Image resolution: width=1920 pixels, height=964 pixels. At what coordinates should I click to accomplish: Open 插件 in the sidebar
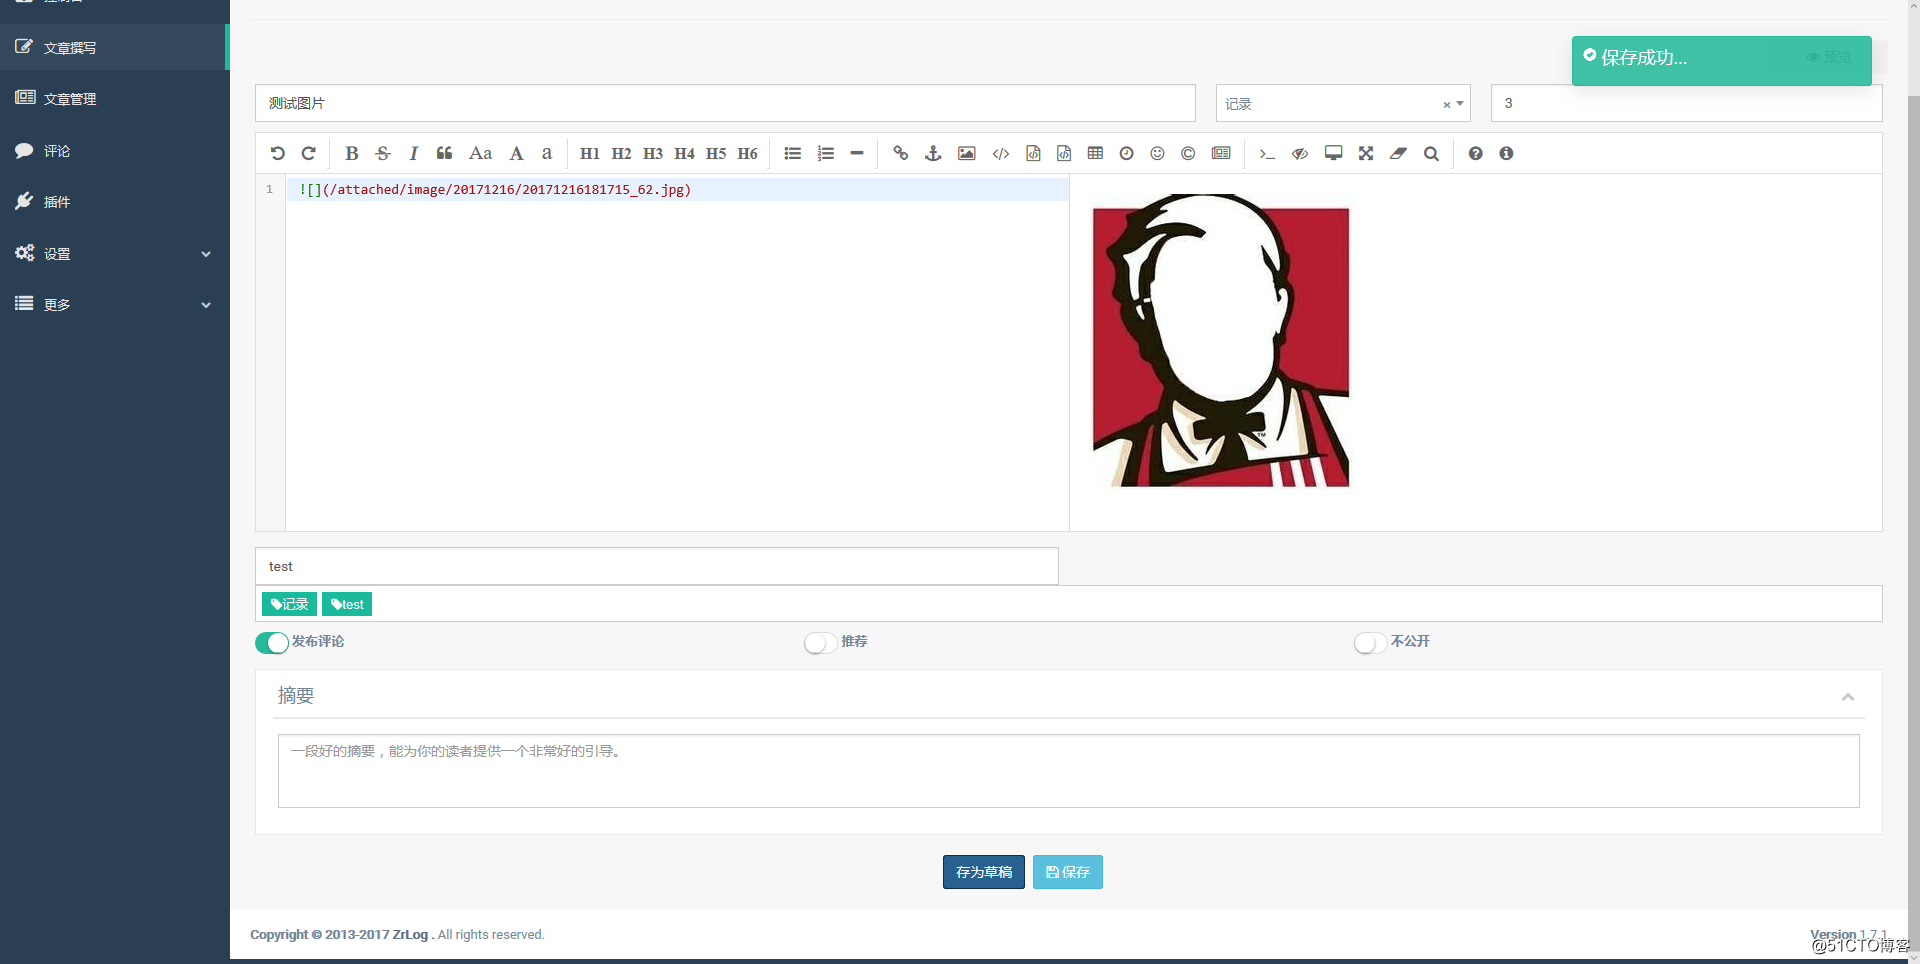coord(115,201)
